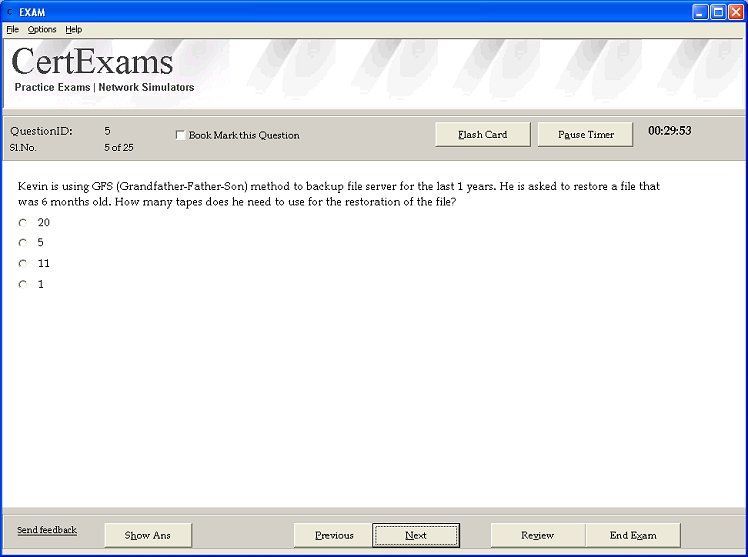Open the Help menu
The width and height of the screenshot is (748, 557).
73,30
